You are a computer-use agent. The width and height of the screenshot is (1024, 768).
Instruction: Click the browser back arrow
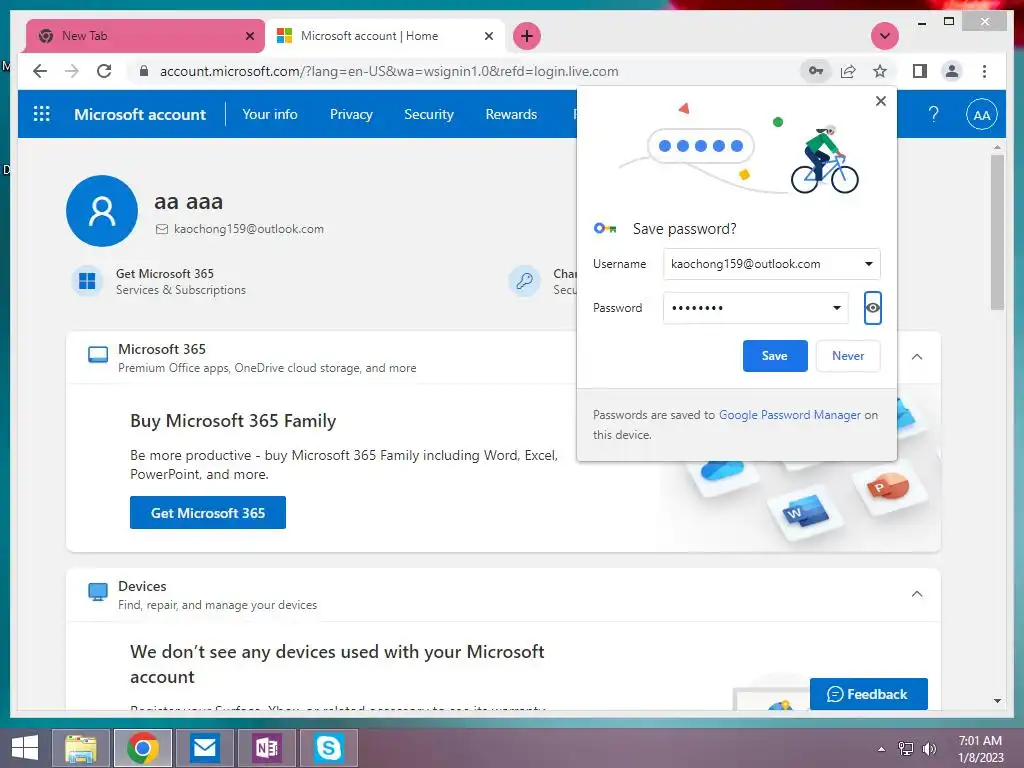click(x=40, y=71)
